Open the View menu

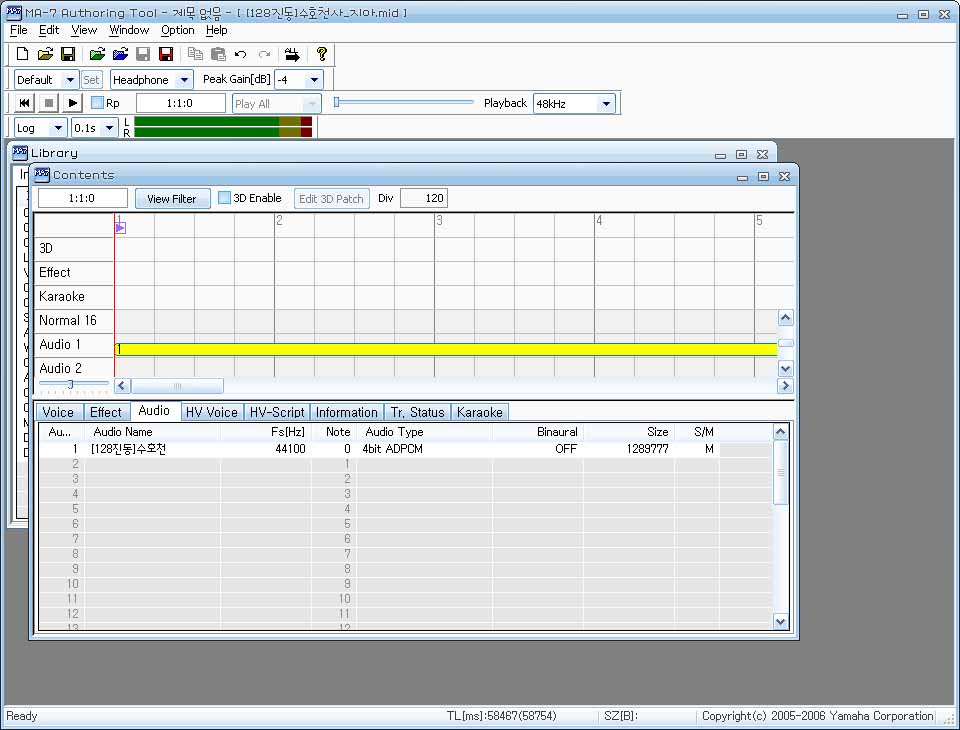[84, 30]
